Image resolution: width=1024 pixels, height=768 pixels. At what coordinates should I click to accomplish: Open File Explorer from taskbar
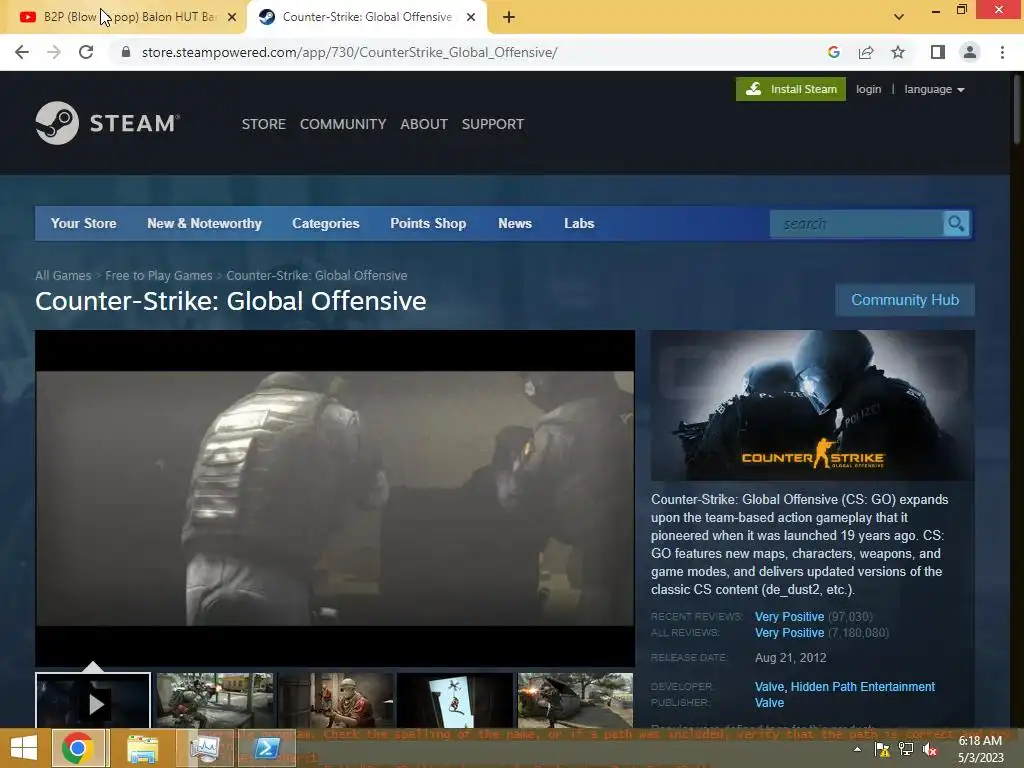(x=142, y=748)
